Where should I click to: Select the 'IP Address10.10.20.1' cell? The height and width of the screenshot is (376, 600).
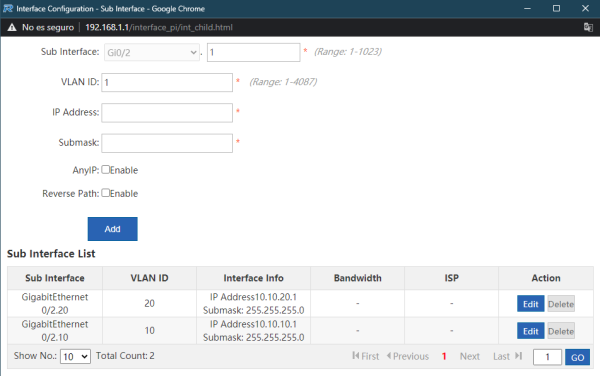coord(253,303)
